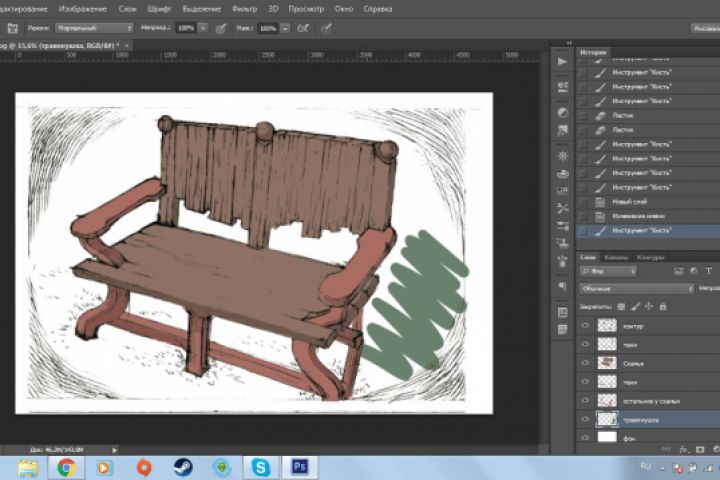Hide the фон background layer

click(585, 438)
